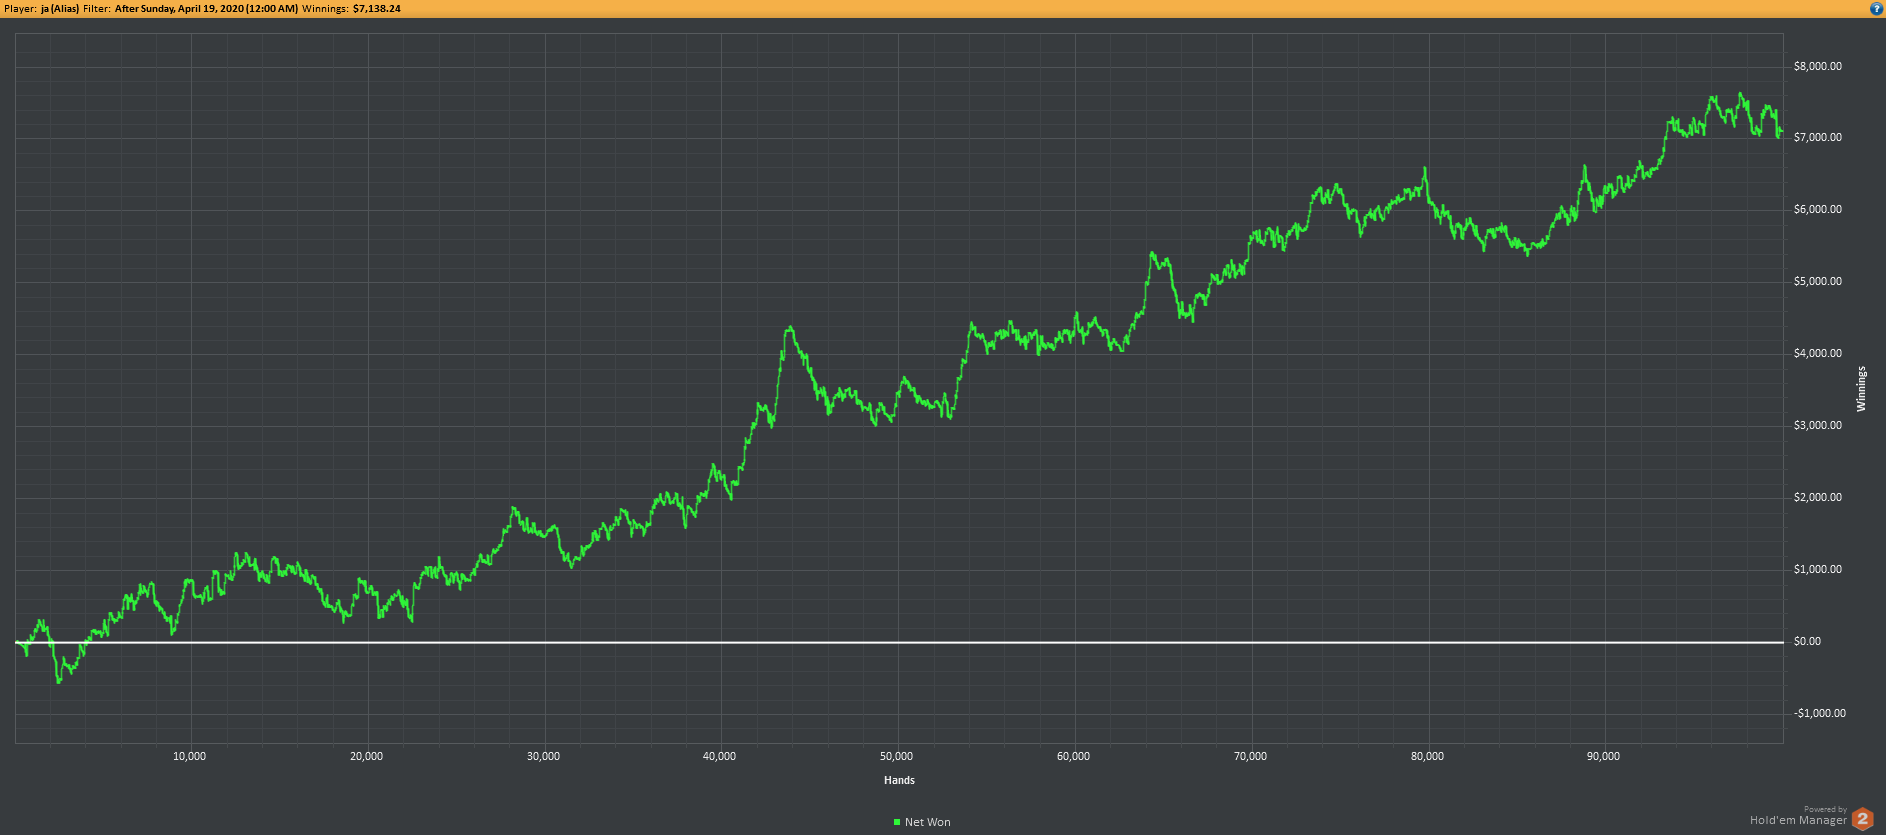Click the "$1,000.00" y-axis label
The width and height of the screenshot is (1886, 835).
(x=1818, y=569)
